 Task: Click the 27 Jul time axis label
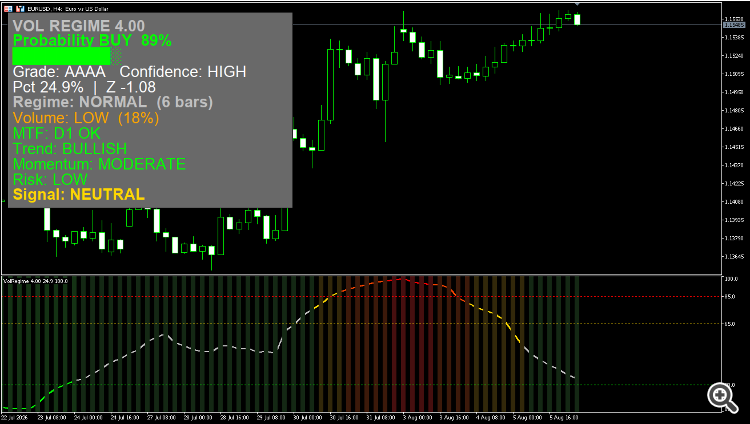[x=161, y=418]
